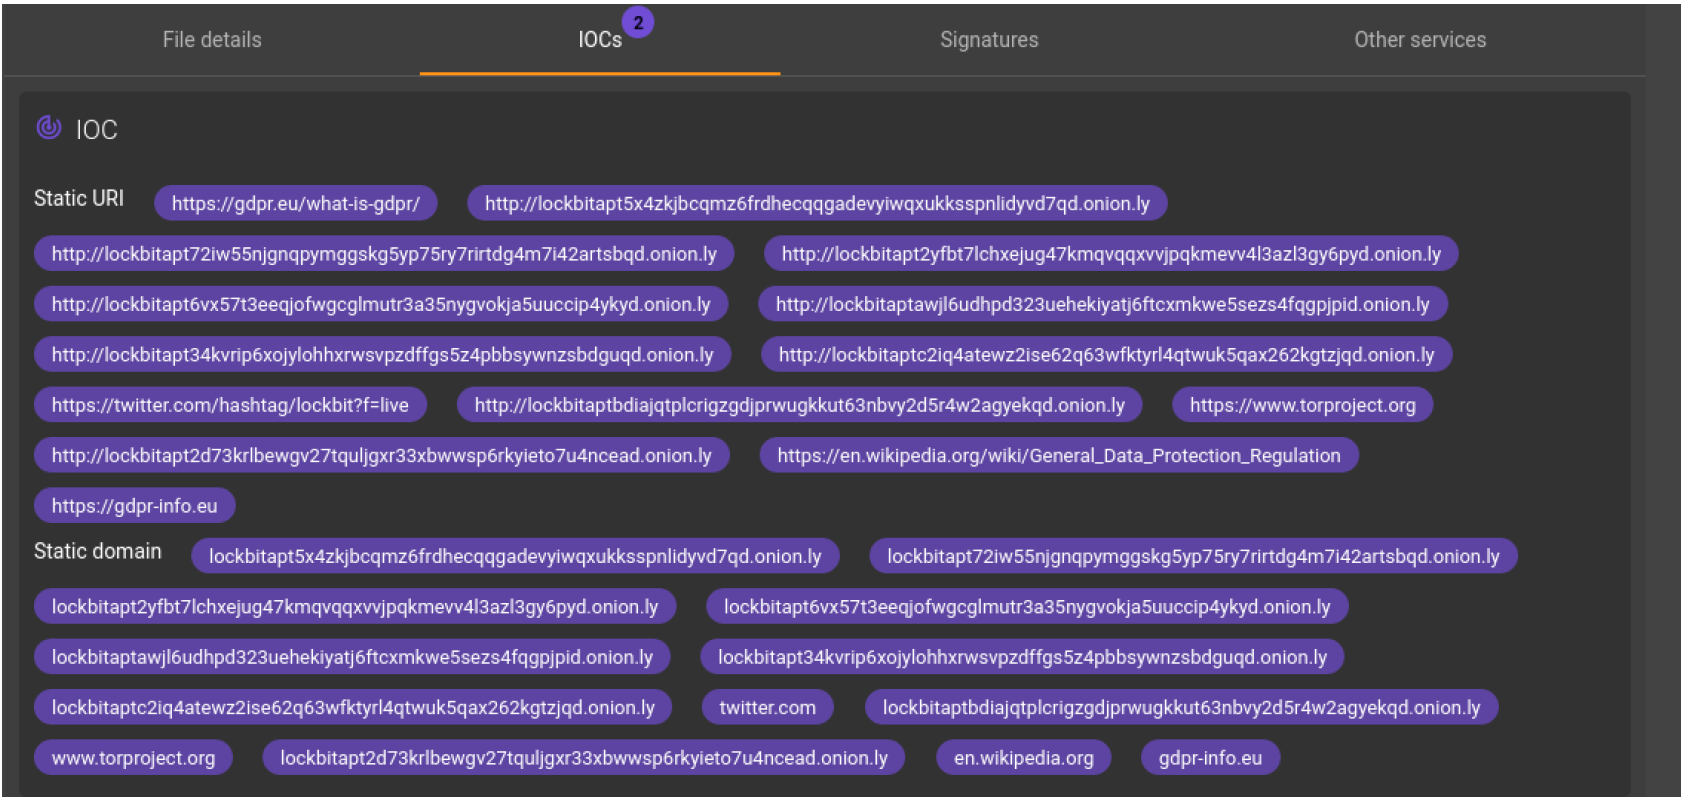Select the lockbitapt2yfbt7 static domain chip
The image size is (1681, 797).
355,607
